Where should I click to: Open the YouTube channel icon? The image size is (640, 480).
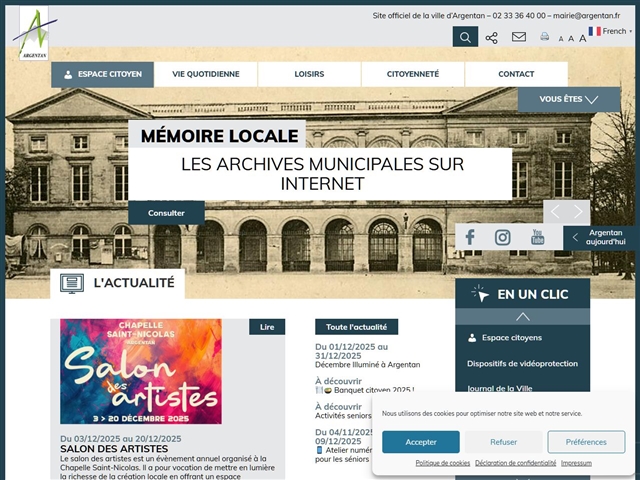pyautogui.click(x=537, y=237)
